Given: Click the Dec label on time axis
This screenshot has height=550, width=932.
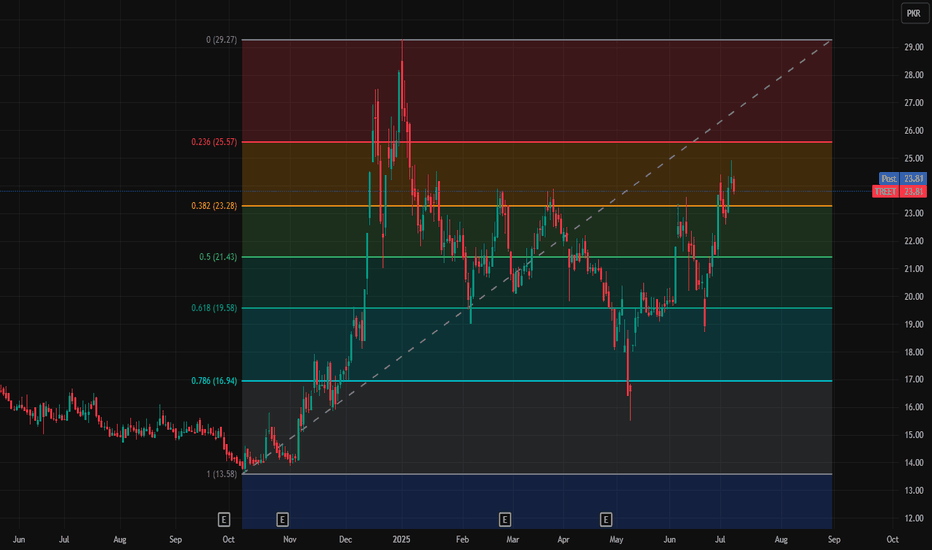Looking at the screenshot, I should [x=345, y=540].
